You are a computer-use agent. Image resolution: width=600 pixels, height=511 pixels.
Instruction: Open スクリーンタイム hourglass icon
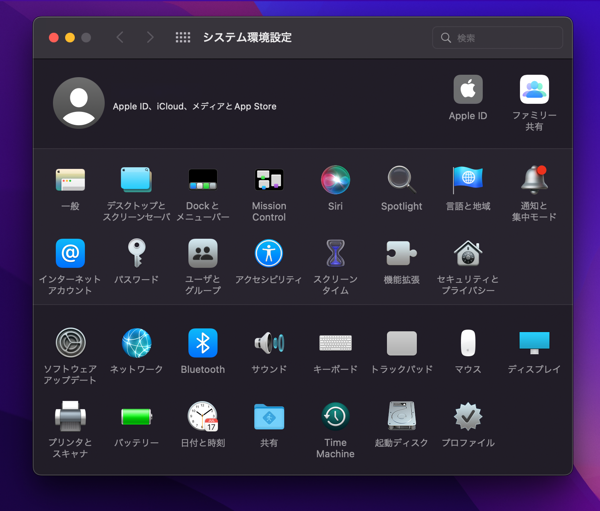point(335,253)
